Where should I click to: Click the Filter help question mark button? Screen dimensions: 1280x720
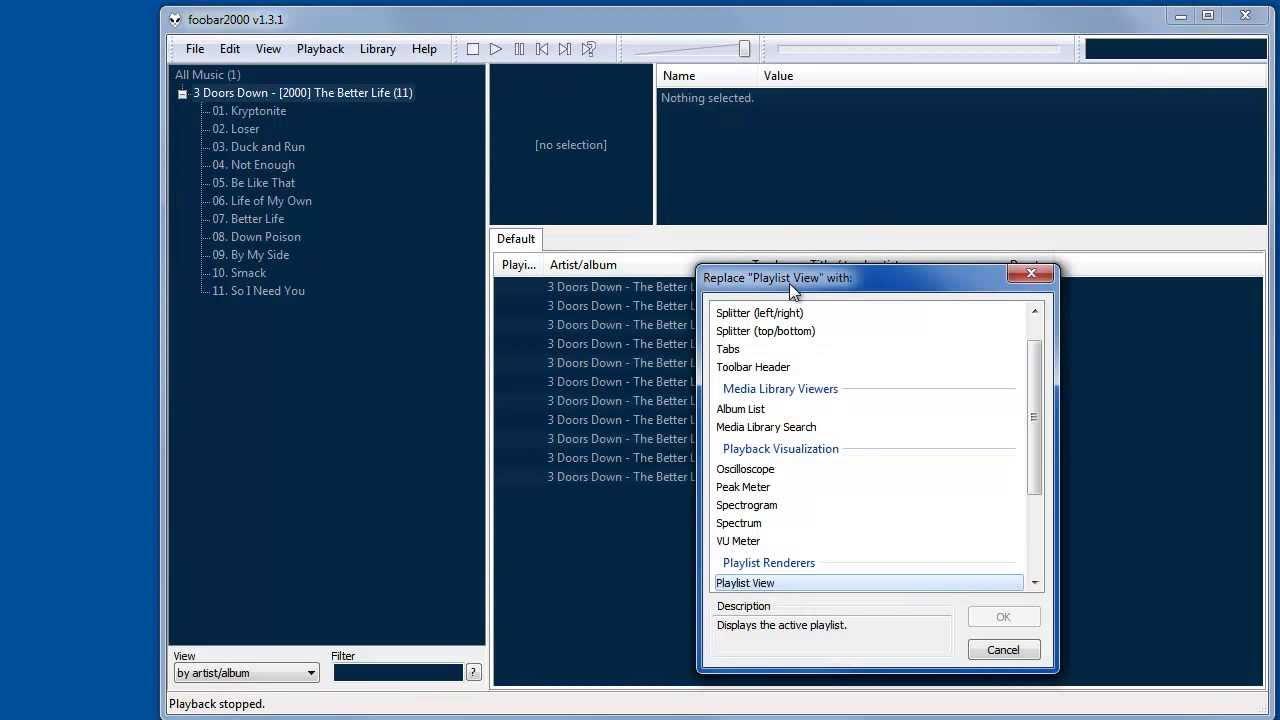pyautogui.click(x=472, y=671)
